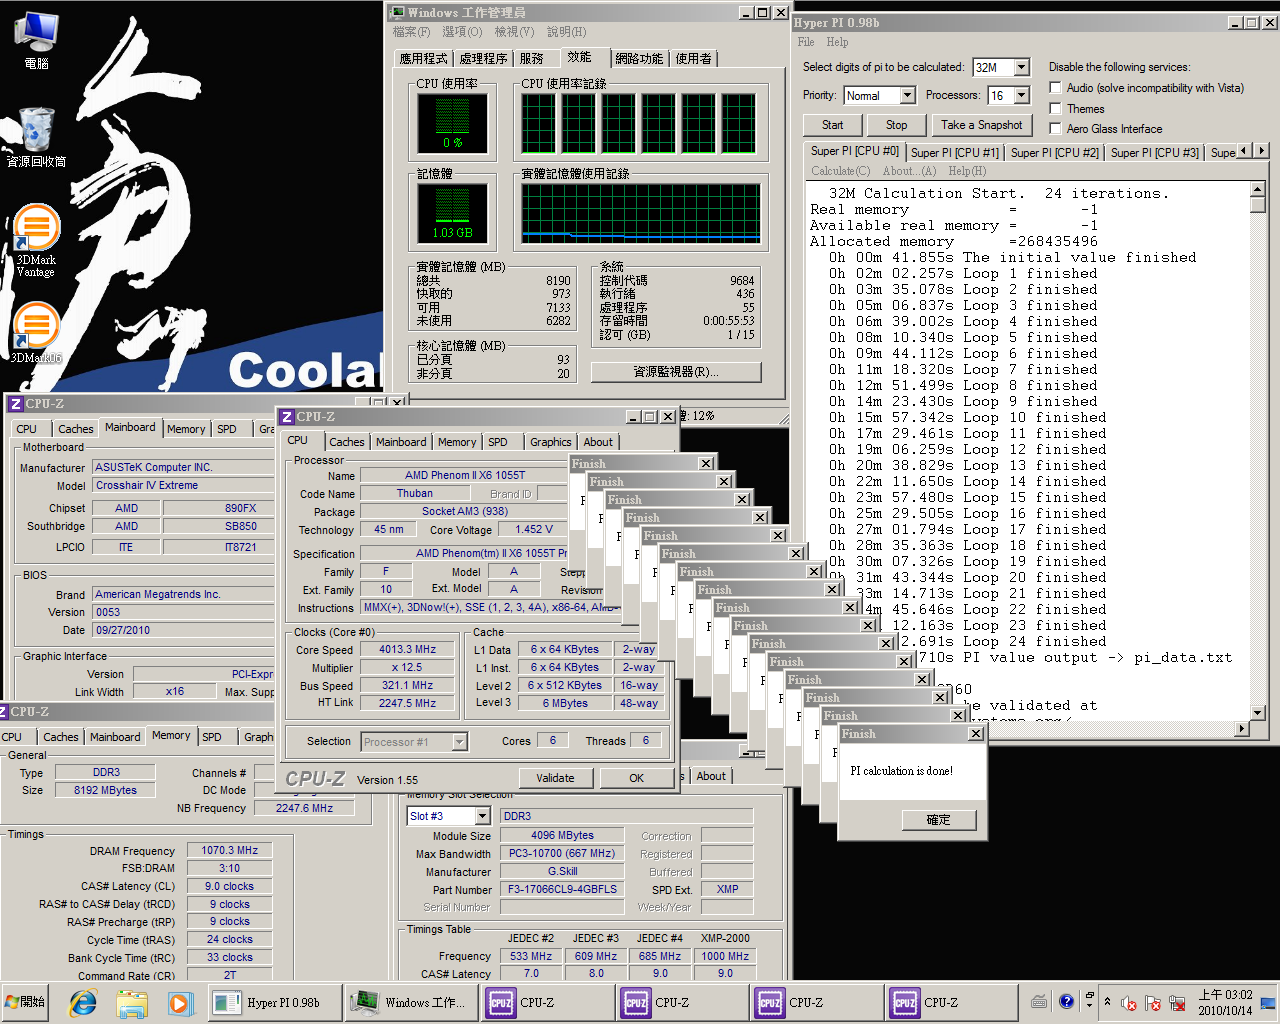Close the front PI calculation Finish dialog
The image size is (1280, 1024).
point(975,733)
